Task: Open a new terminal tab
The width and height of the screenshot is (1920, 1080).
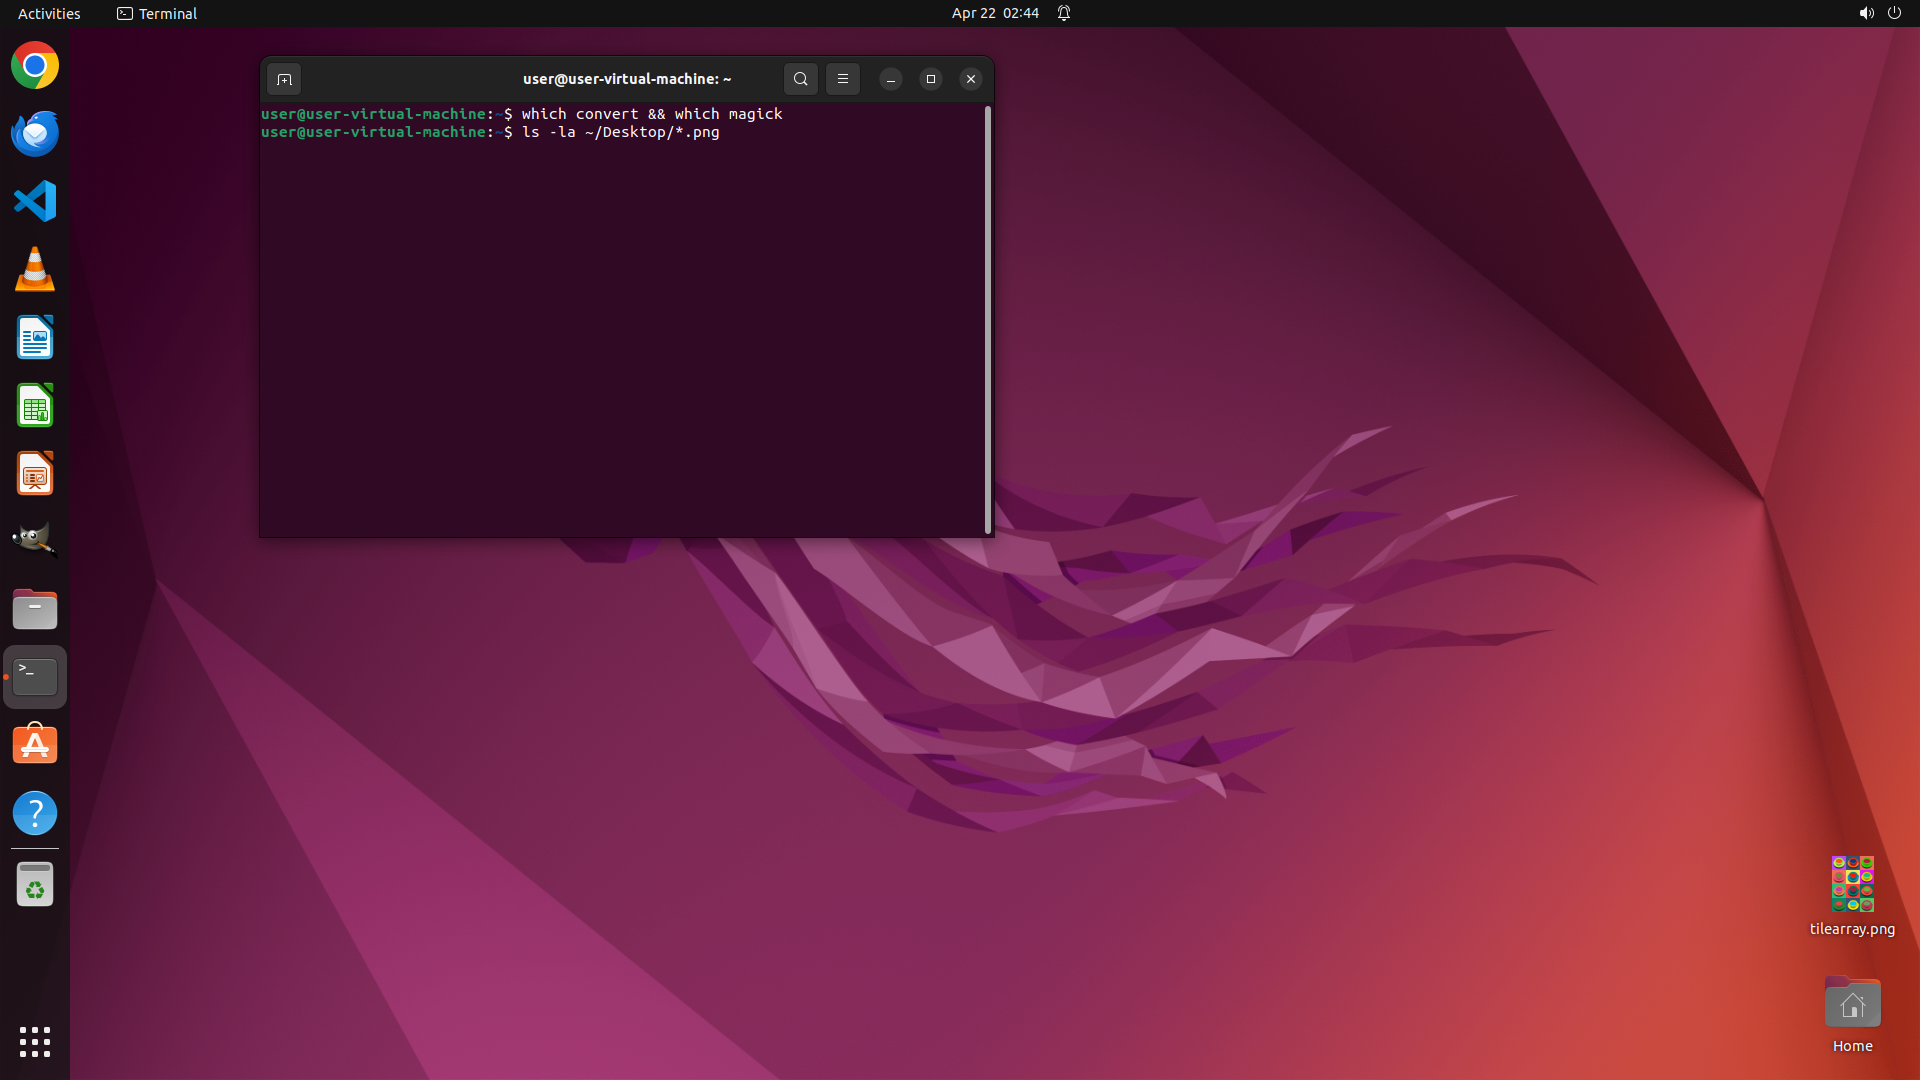Action: (x=284, y=79)
